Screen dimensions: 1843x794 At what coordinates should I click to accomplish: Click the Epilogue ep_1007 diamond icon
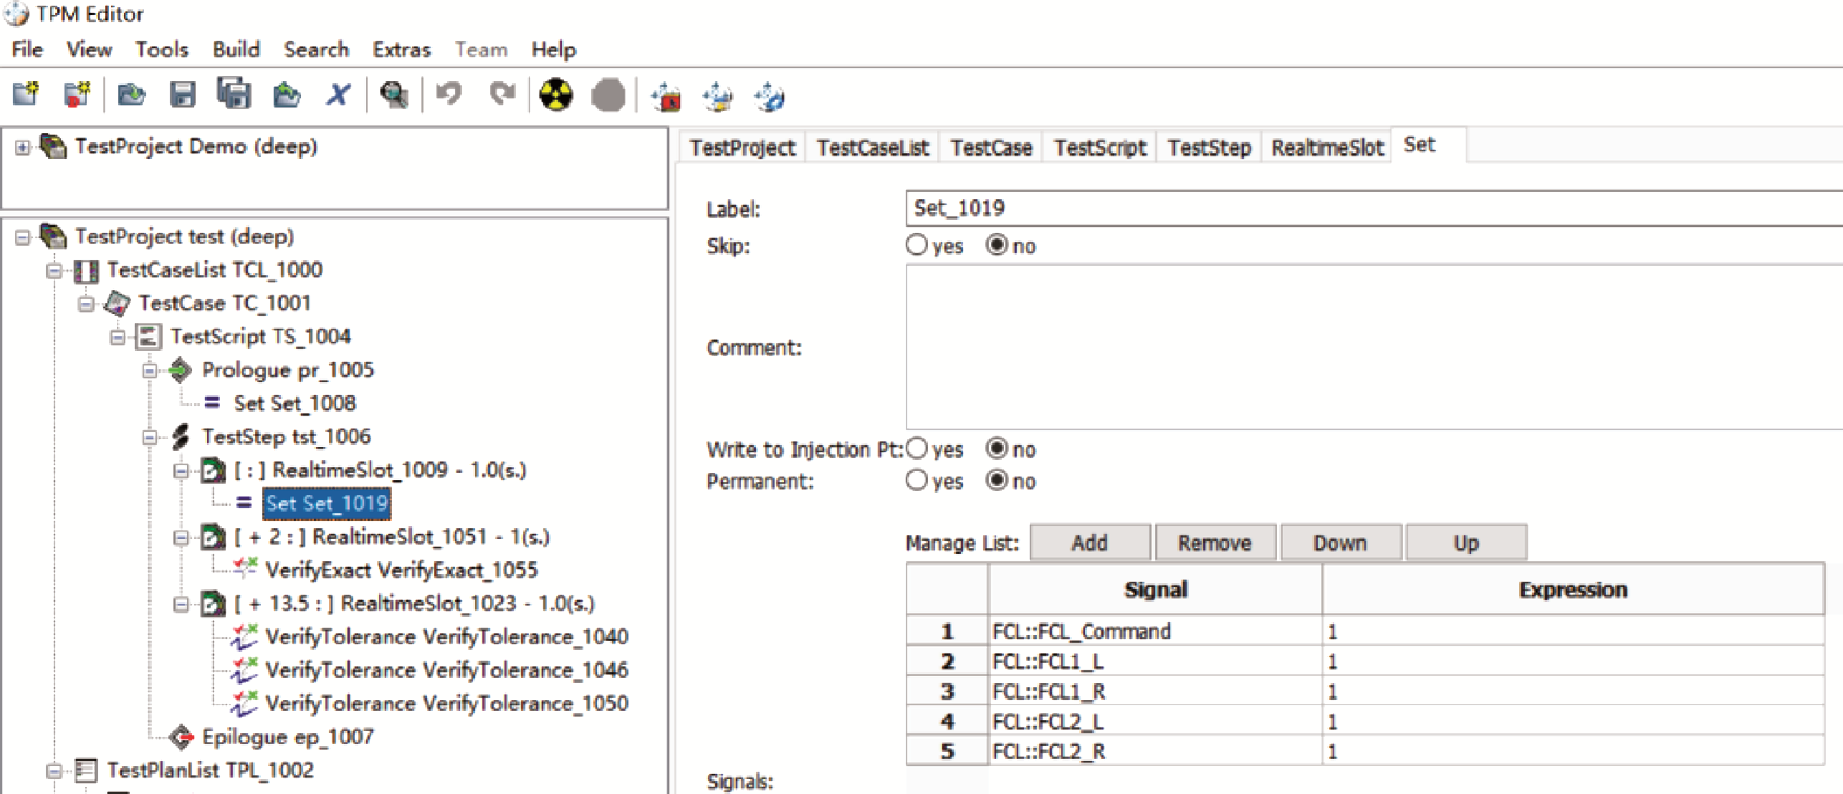[180, 738]
